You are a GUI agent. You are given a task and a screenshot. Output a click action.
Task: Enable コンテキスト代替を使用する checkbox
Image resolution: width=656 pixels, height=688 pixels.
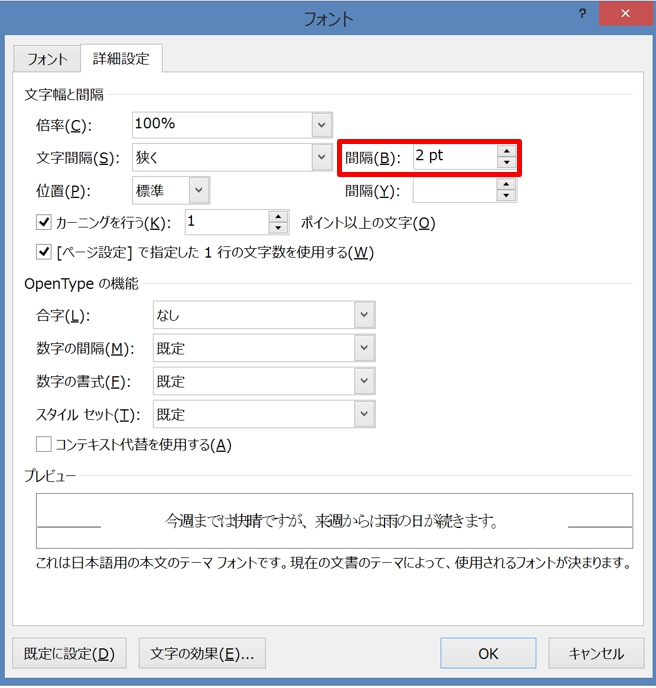(x=44, y=444)
